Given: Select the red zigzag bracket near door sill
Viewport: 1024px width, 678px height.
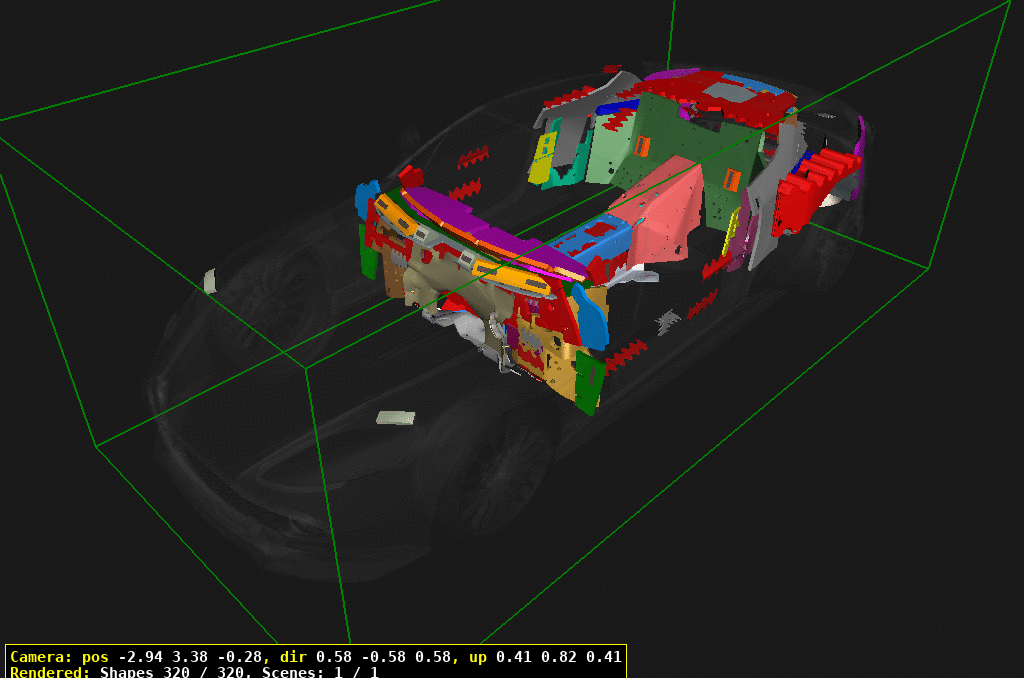Looking at the screenshot, I should tap(627, 352).
